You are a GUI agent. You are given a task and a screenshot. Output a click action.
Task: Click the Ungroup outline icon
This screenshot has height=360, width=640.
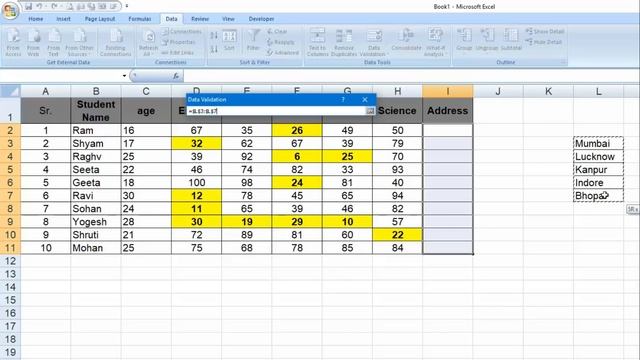click(x=487, y=40)
